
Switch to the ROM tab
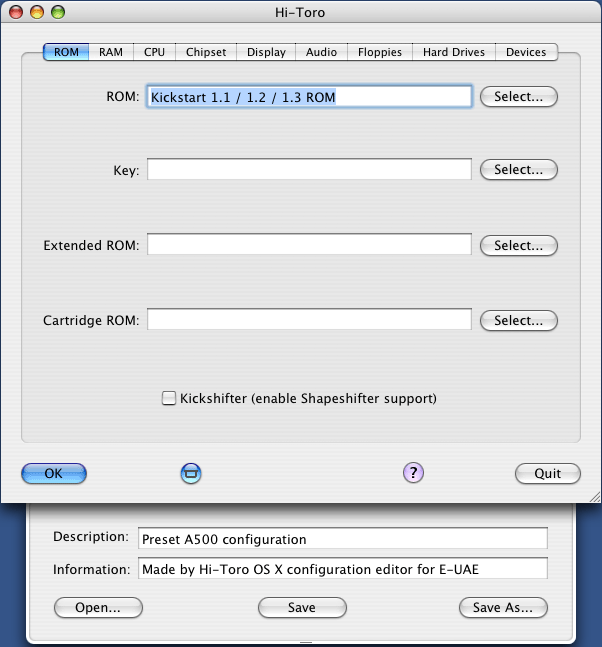[66, 52]
